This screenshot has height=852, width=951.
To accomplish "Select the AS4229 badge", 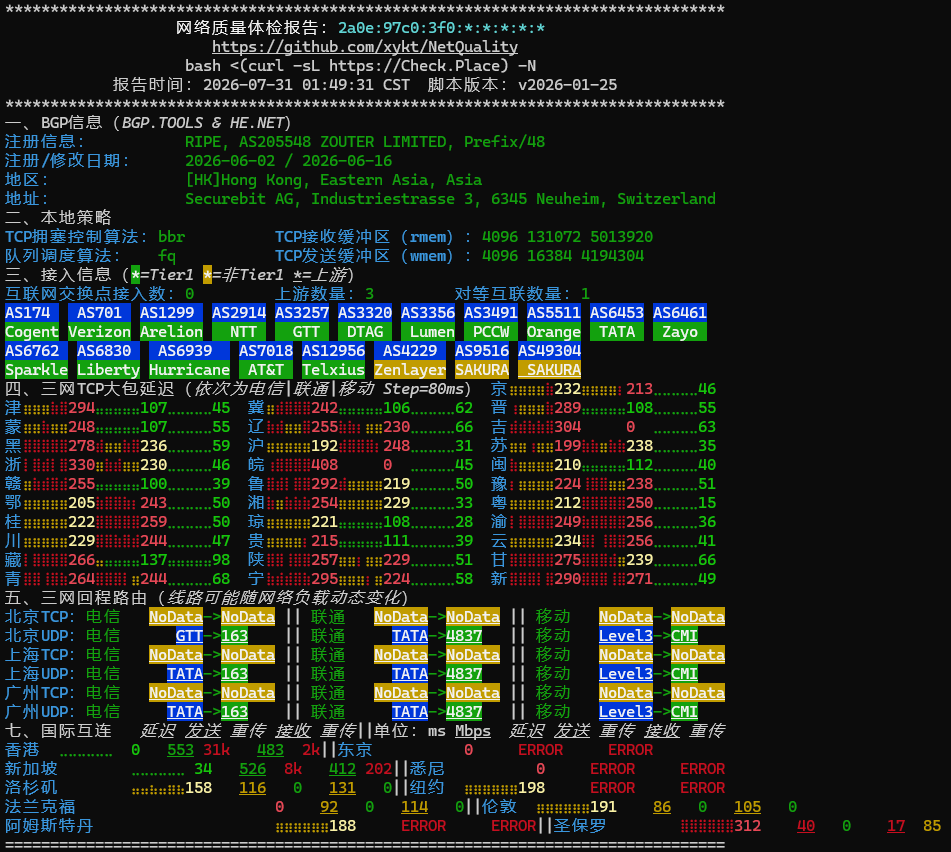I will tap(409, 351).
